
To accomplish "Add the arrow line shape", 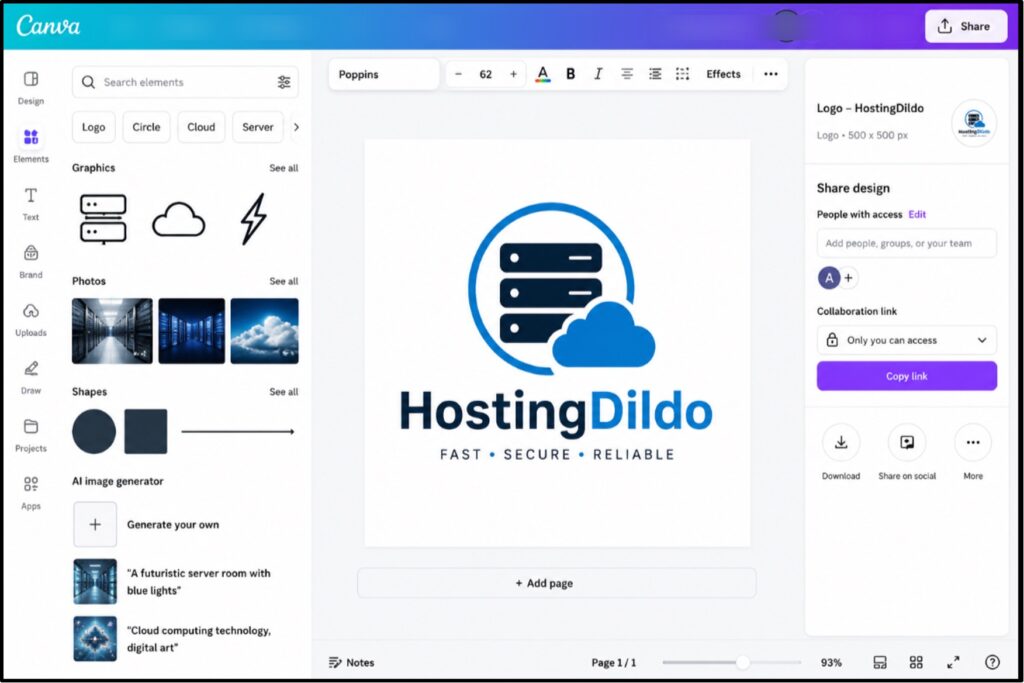I will (x=238, y=432).
